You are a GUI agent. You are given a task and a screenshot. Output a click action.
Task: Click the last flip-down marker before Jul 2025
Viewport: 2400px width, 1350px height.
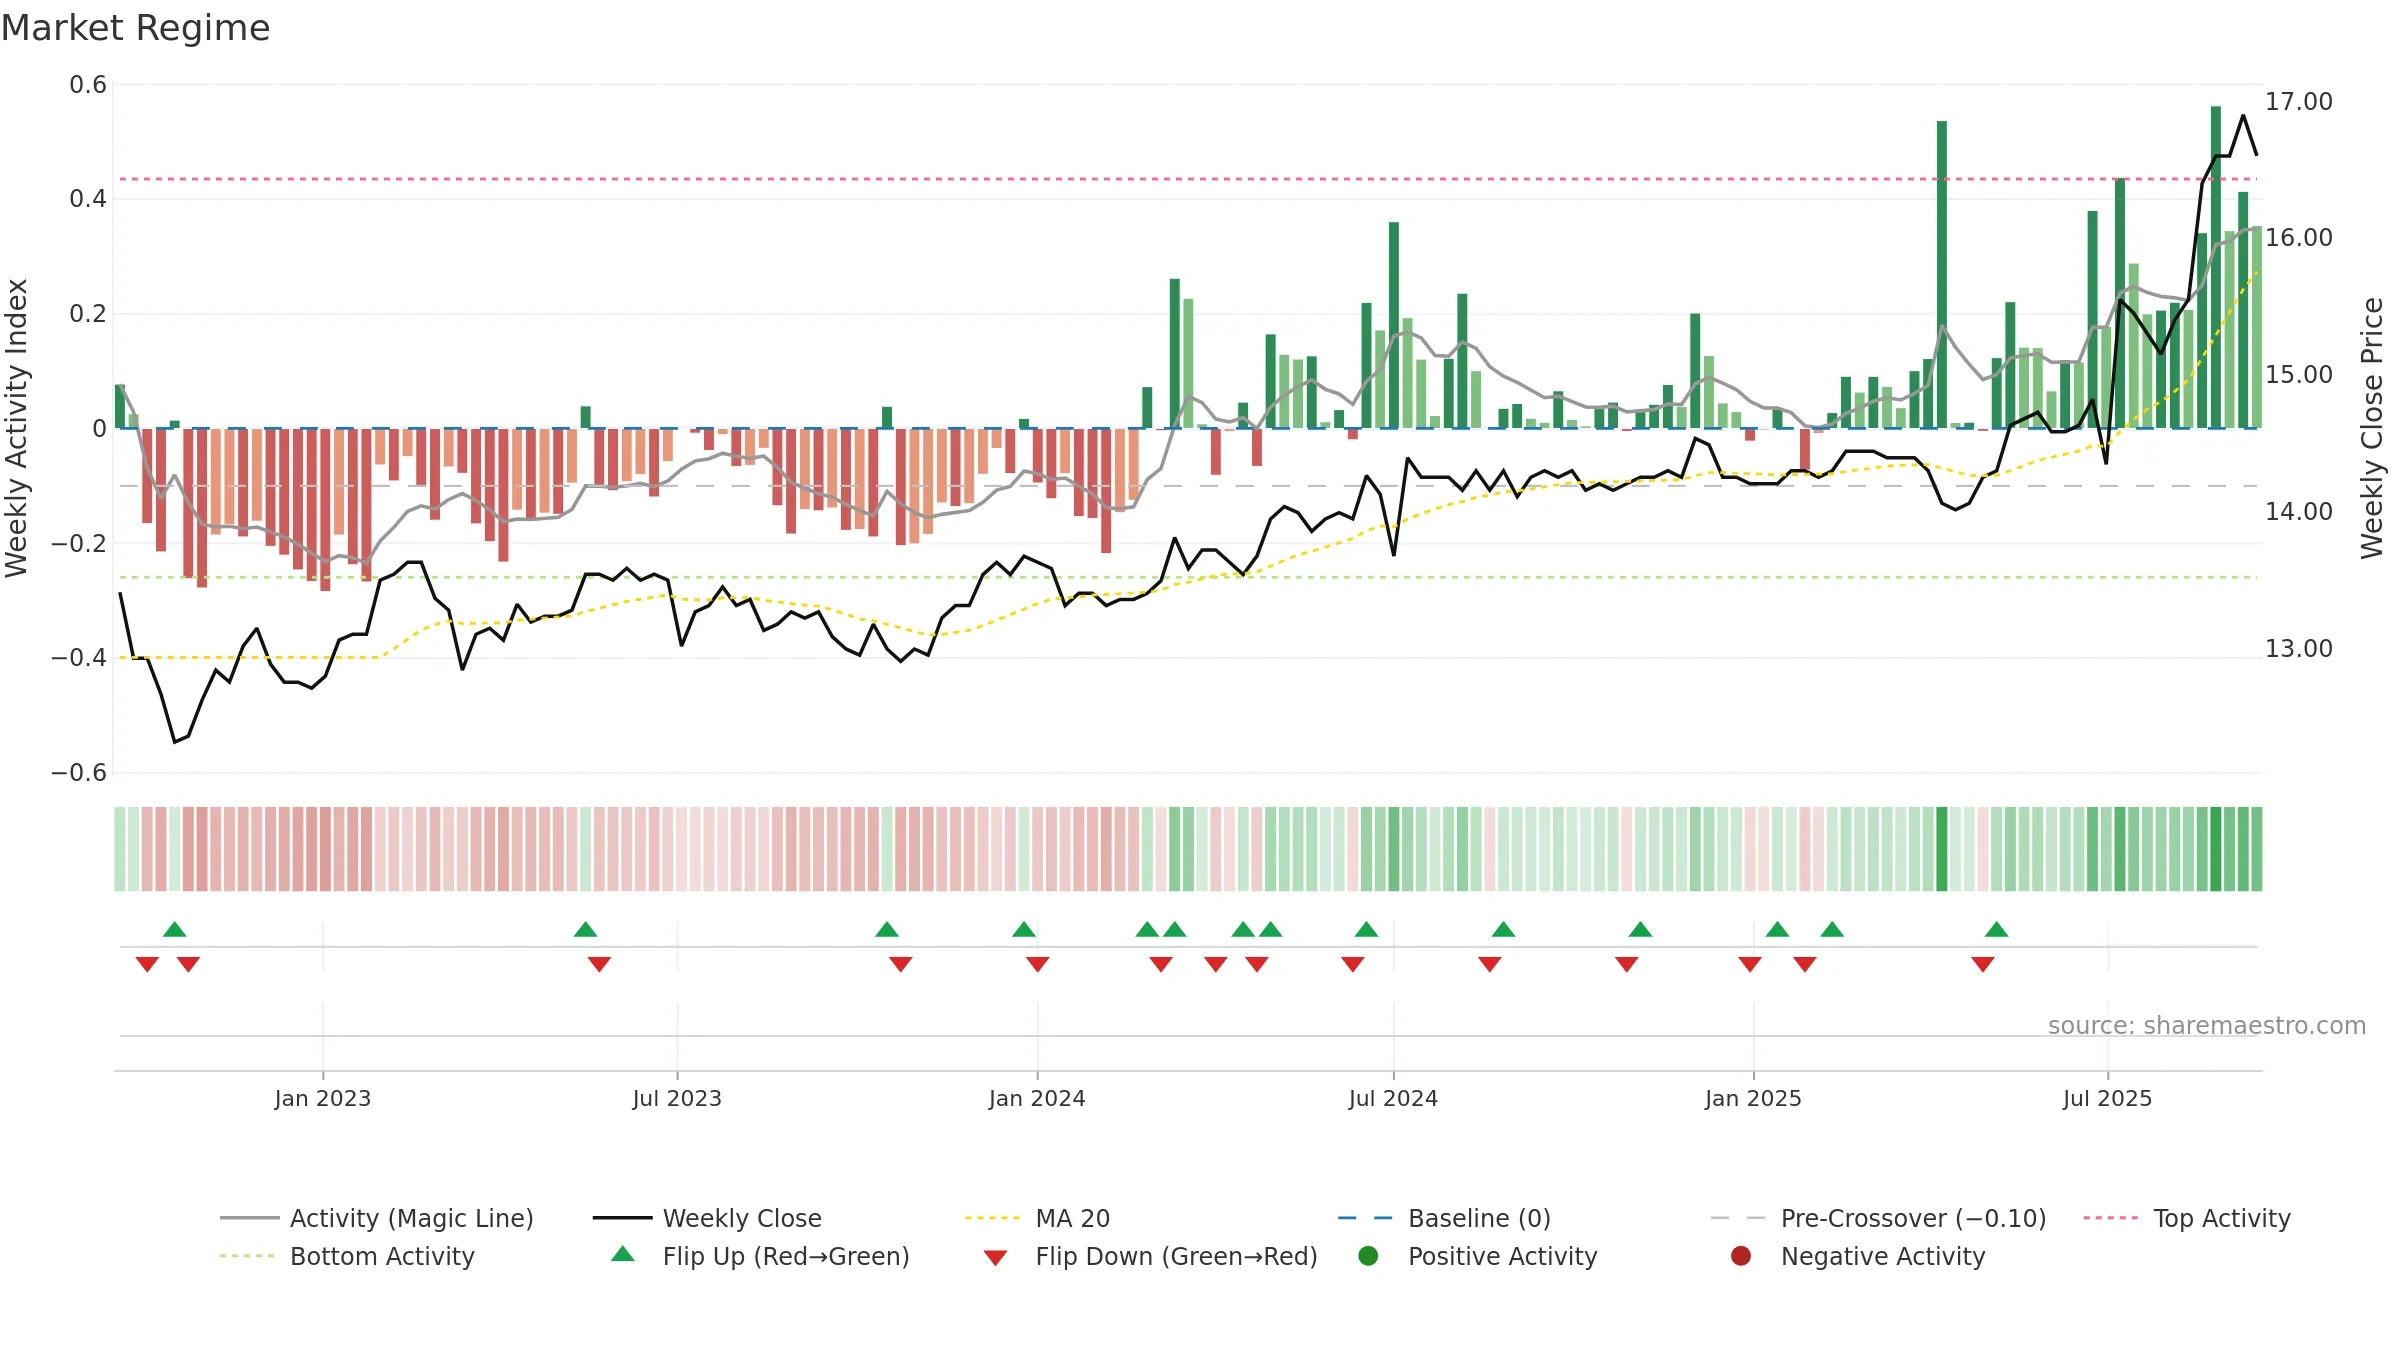(1983, 964)
